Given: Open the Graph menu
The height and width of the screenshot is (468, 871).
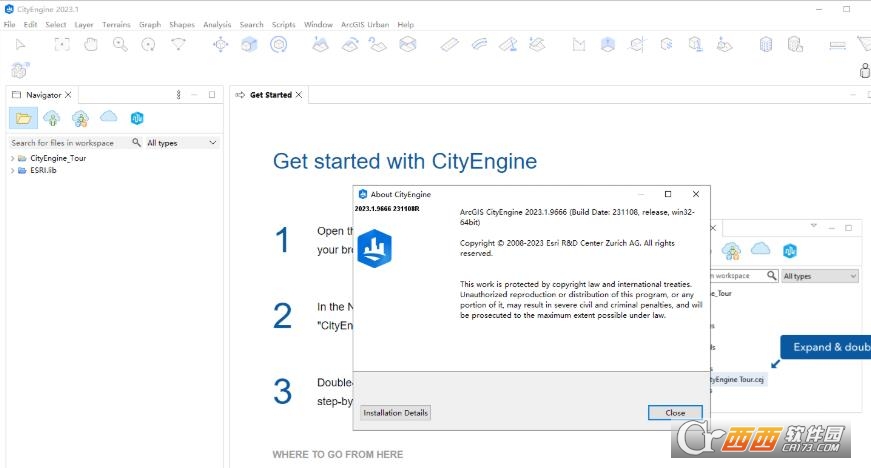Looking at the screenshot, I should pyautogui.click(x=150, y=24).
